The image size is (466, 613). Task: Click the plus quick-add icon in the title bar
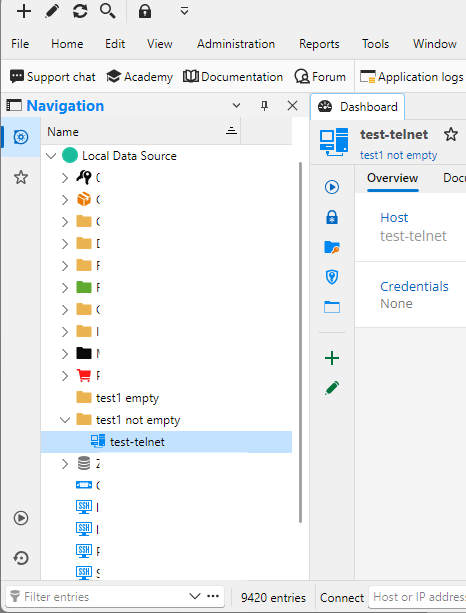point(24,11)
